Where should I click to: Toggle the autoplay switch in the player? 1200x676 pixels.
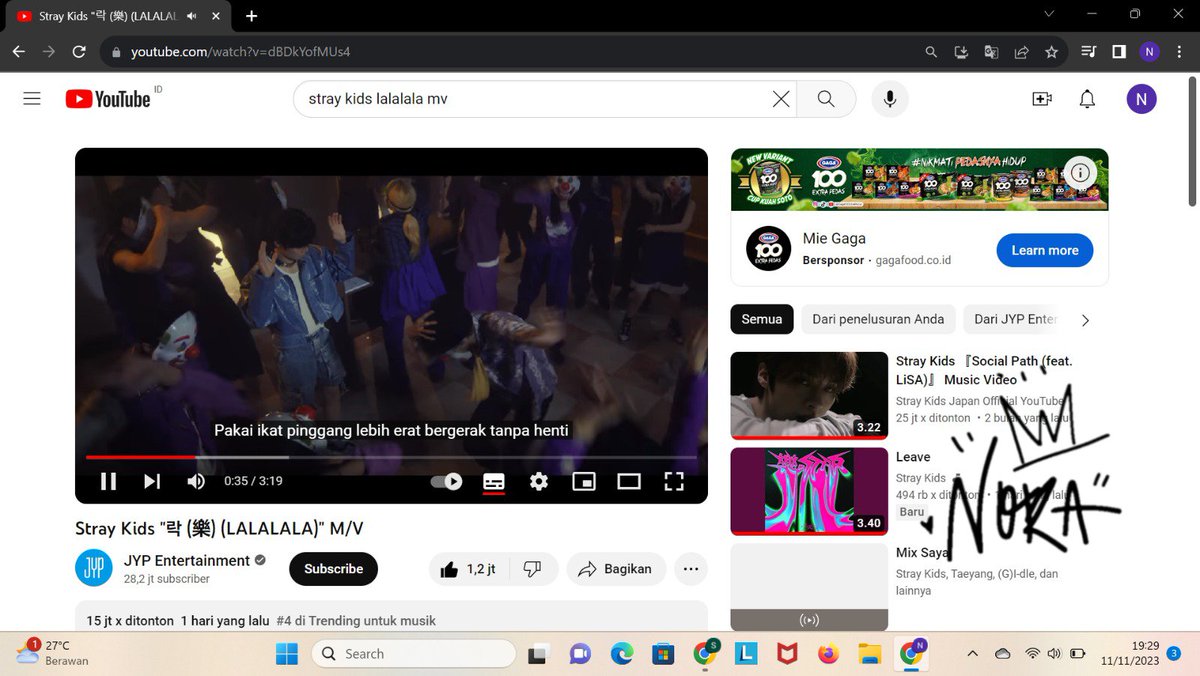pos(446,481)
